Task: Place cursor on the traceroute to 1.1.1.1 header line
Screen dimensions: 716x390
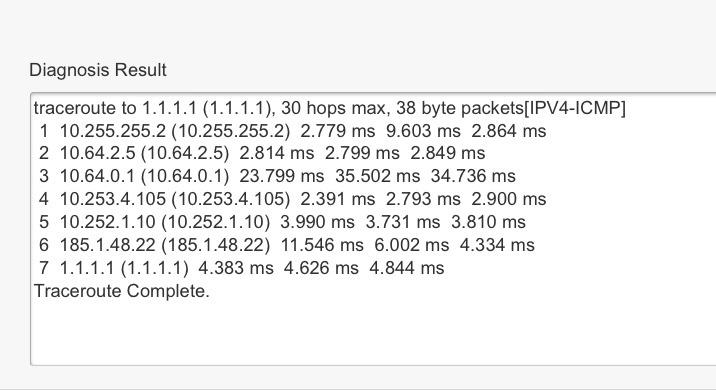Action: (330, 108)
